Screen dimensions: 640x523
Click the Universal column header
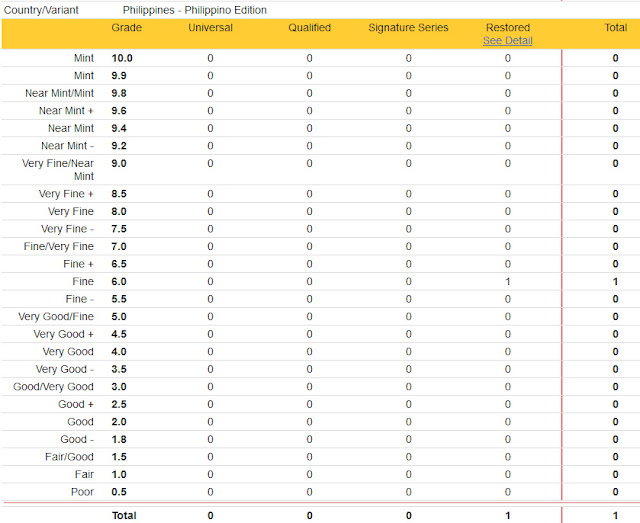[x=210, y=27]
